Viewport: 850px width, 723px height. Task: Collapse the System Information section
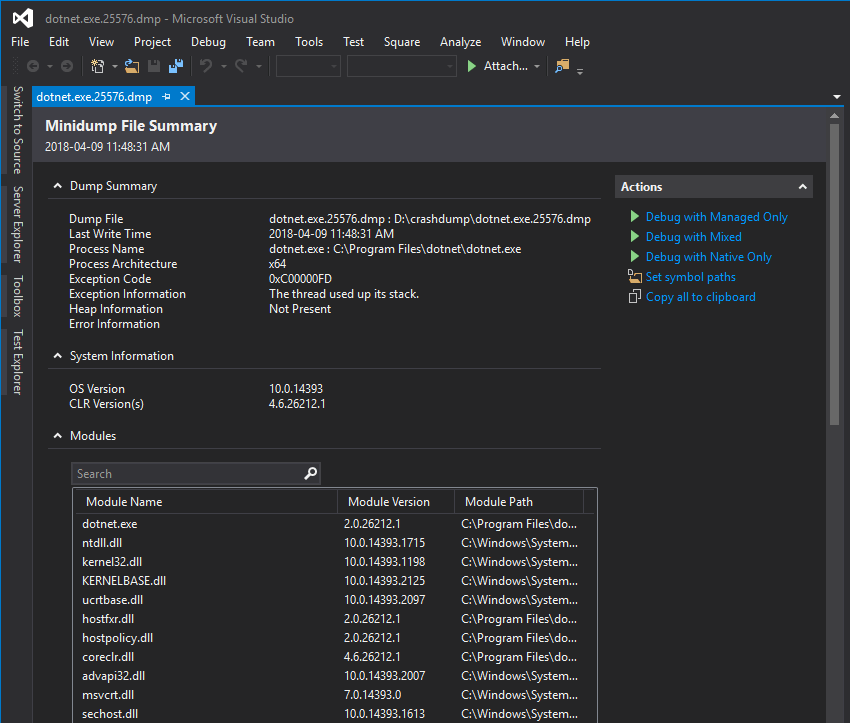point(57,355)
